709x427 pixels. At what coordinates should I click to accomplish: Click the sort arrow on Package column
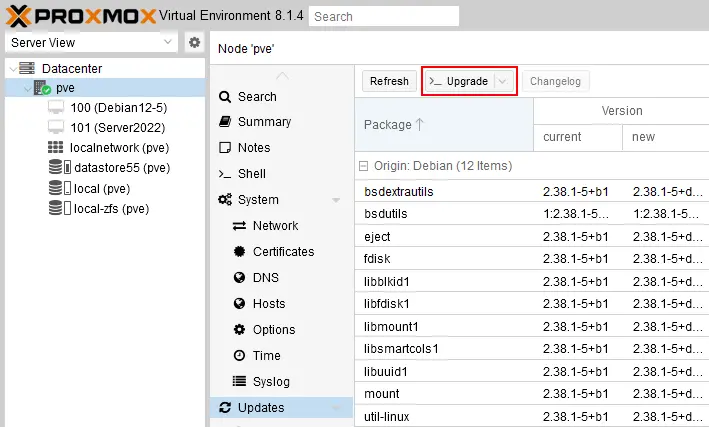pyautogui.click(x=420, y=124)
